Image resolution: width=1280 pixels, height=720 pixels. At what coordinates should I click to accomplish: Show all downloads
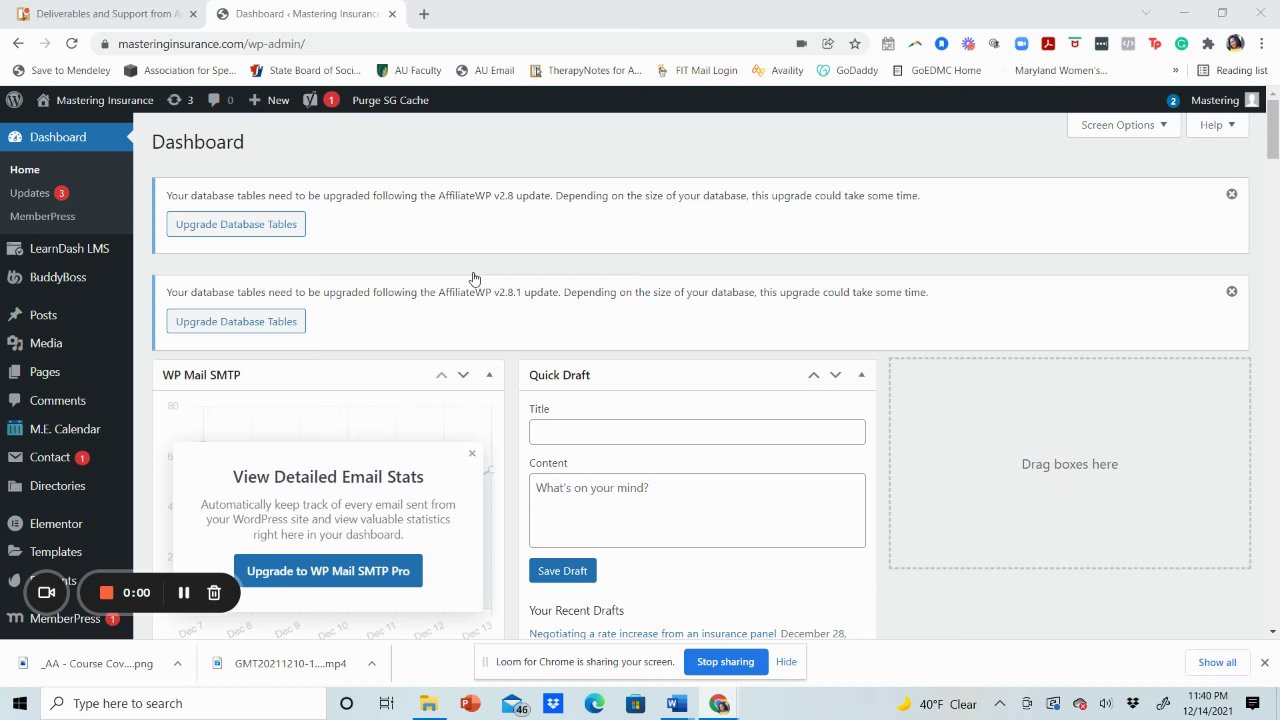coord(1217,662)
